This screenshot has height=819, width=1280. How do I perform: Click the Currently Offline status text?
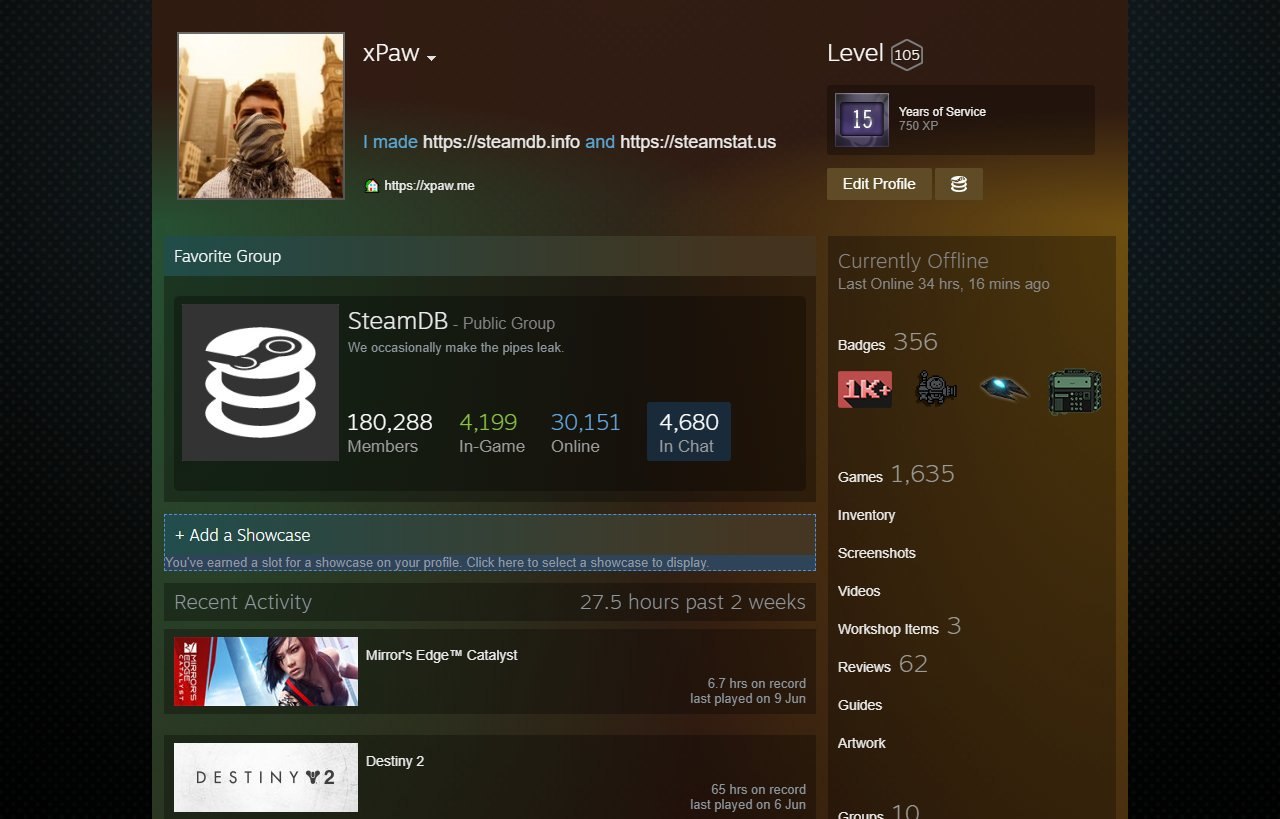[913, 261]
